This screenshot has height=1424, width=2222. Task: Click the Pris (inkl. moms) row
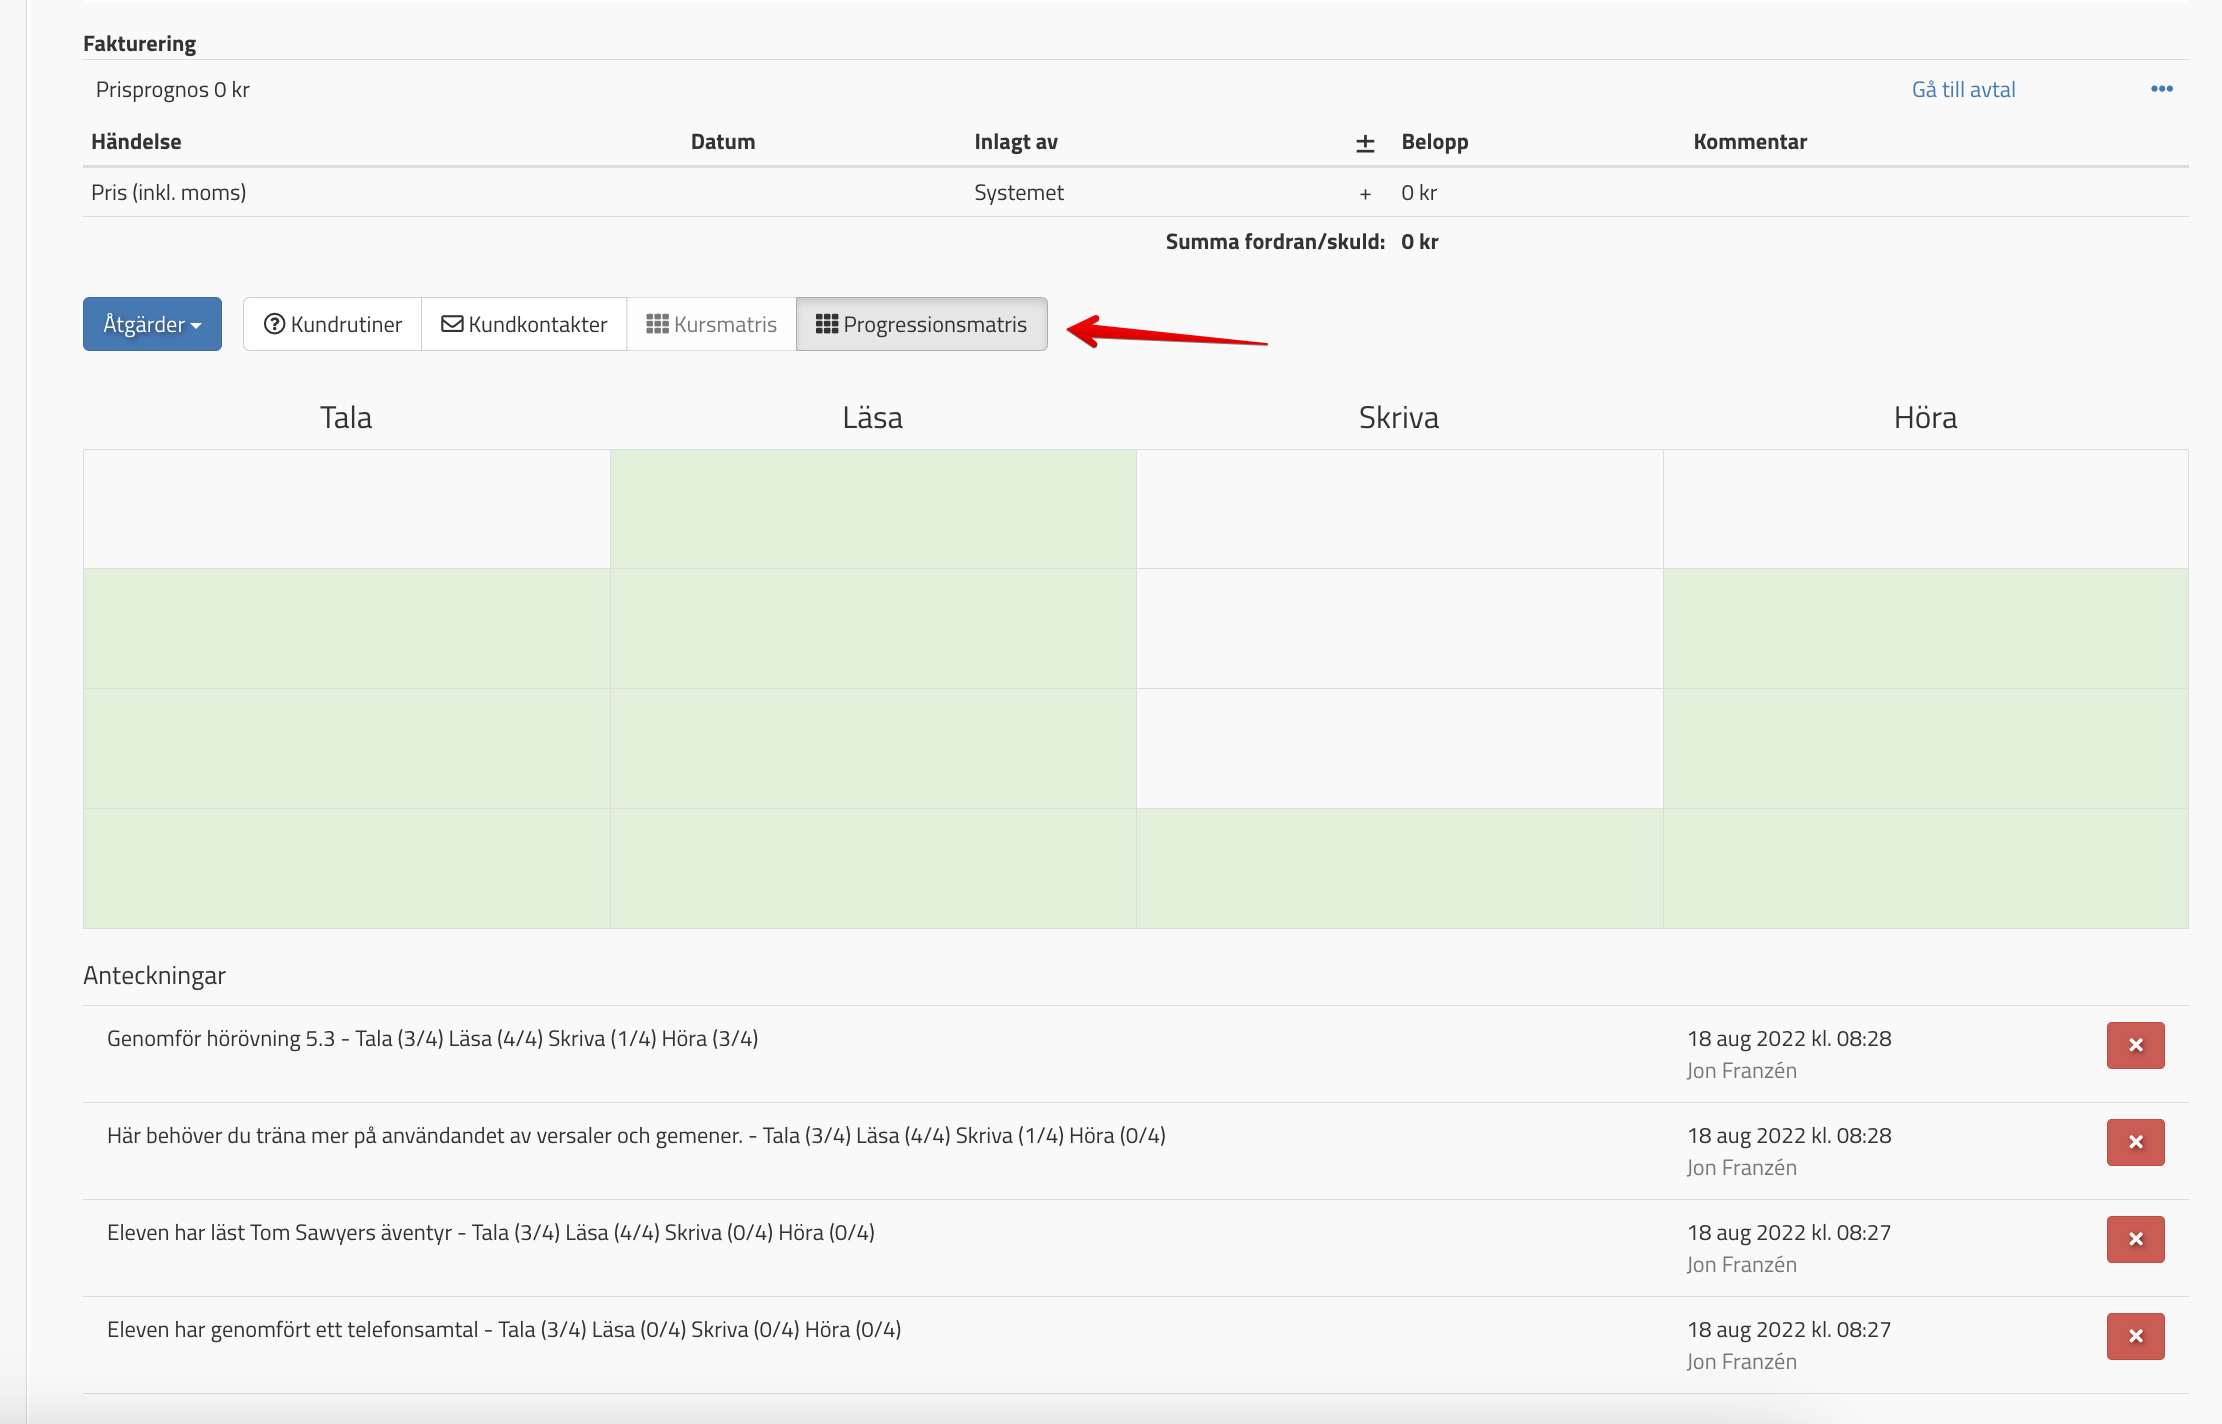point(168,192)
